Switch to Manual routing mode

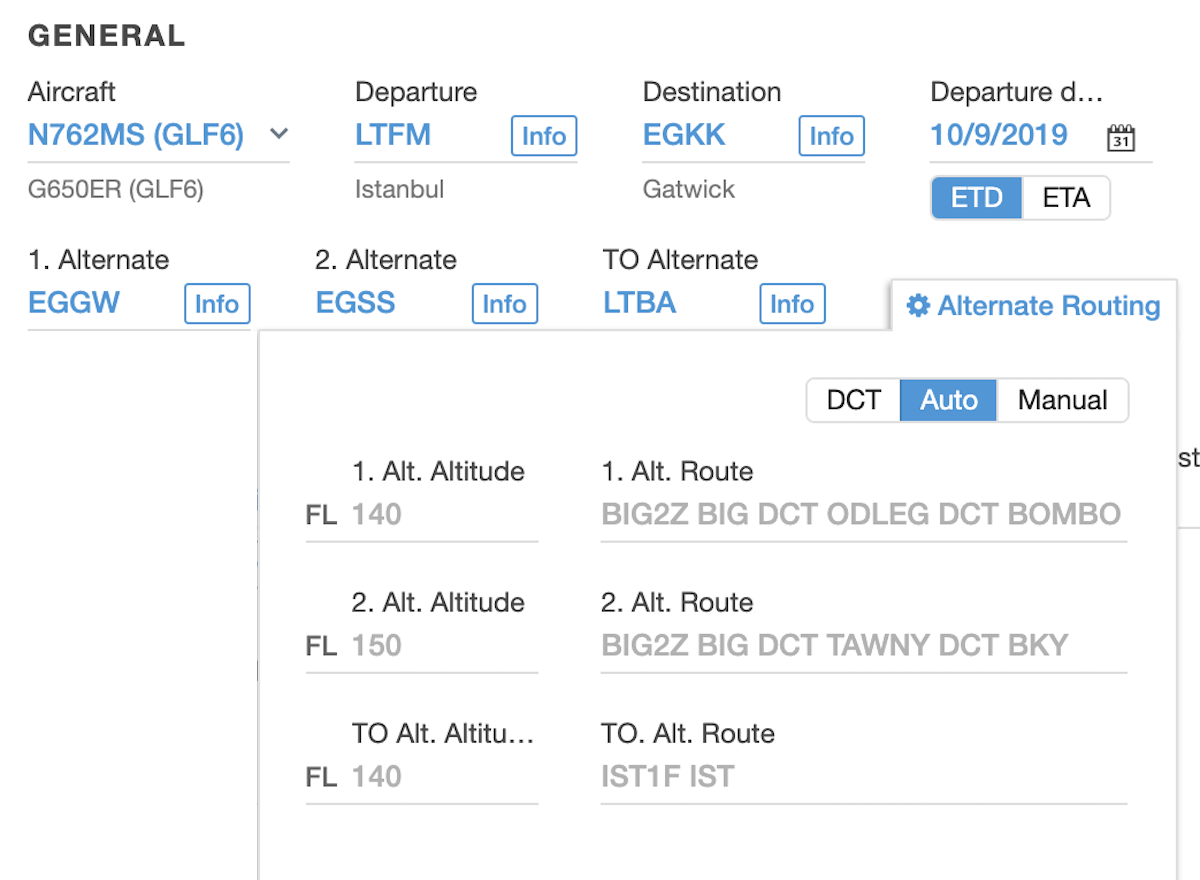[1062, 400]
